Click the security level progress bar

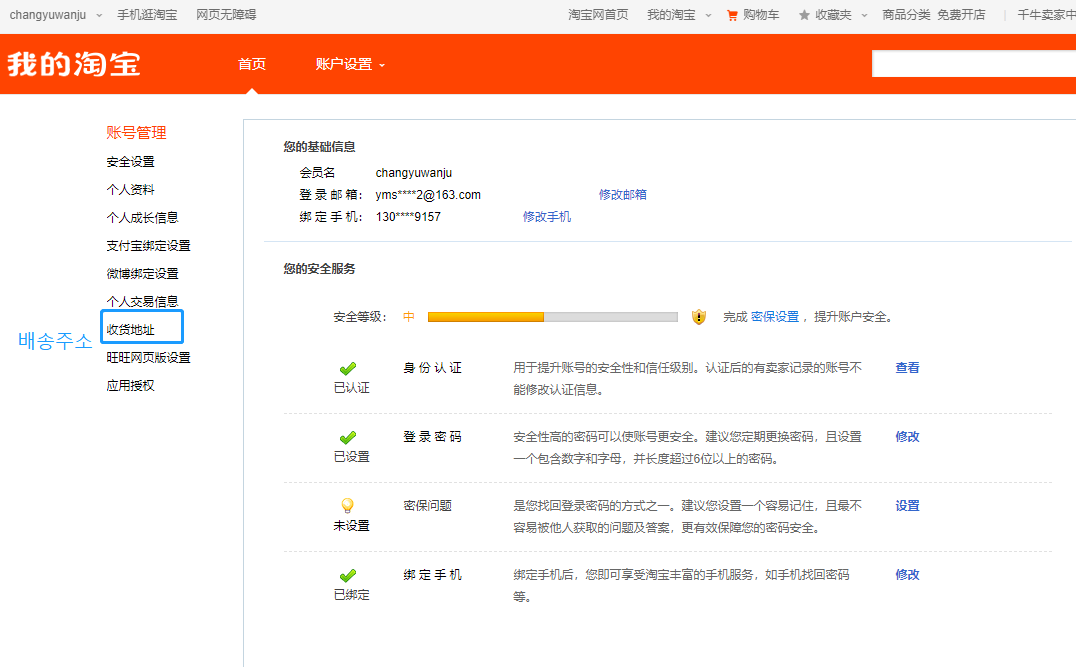pos(552,317)
